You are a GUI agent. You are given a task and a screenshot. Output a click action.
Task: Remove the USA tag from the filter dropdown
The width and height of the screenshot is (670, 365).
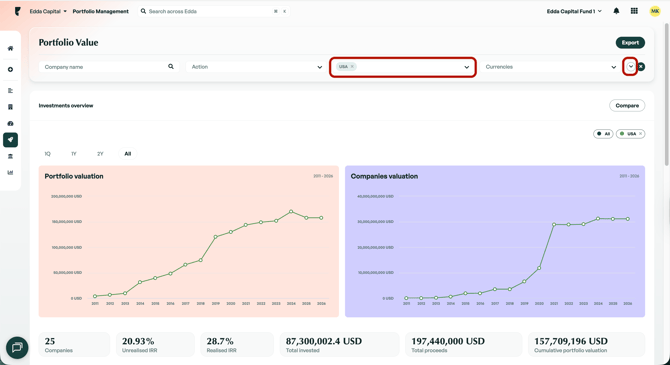click(x=352, y=67)
